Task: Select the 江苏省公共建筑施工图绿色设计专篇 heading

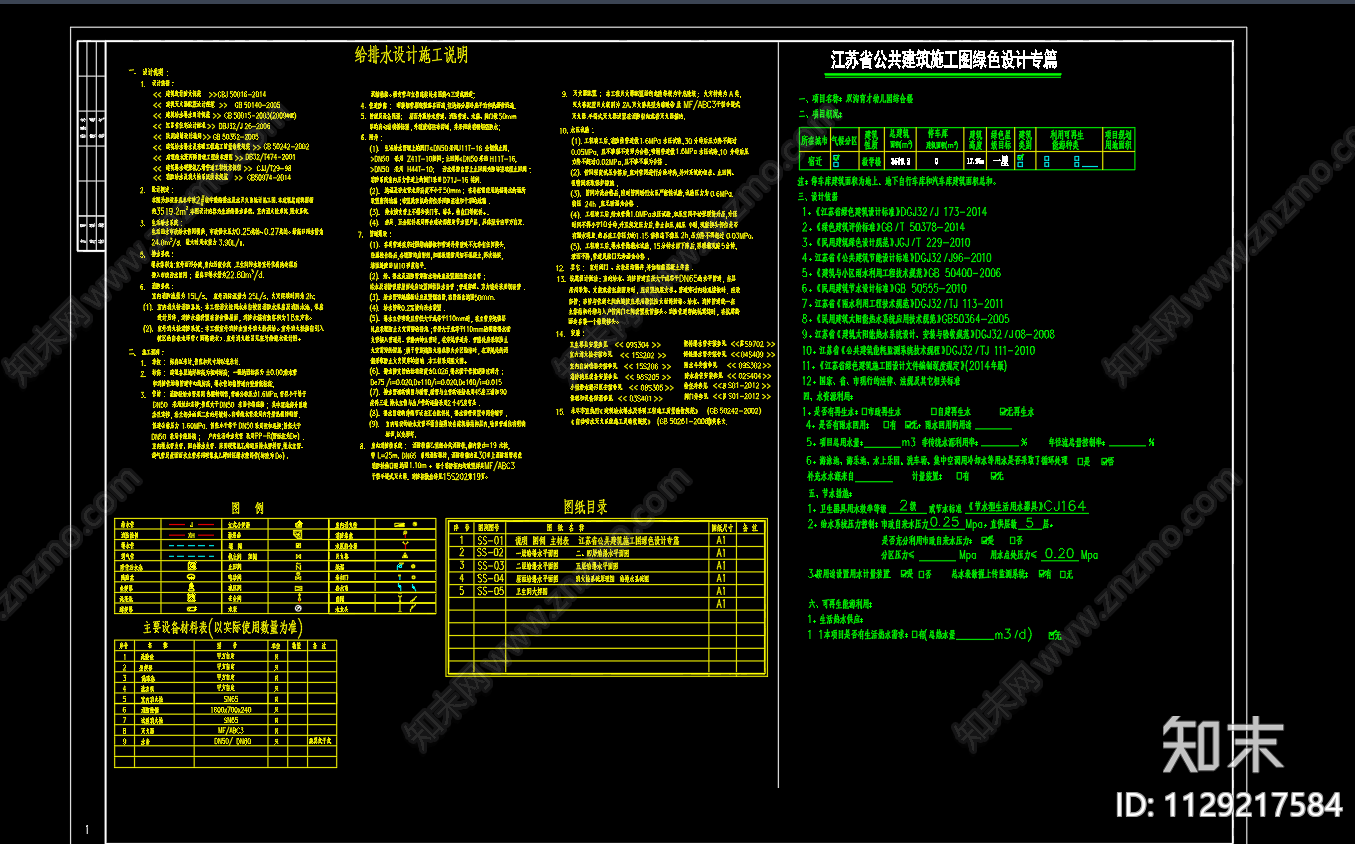Action: pos(944,60)
